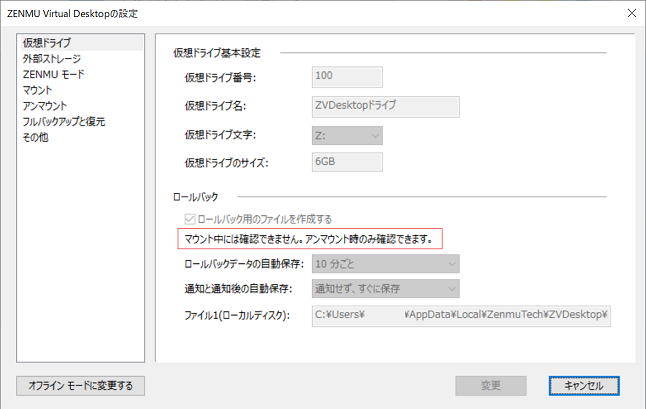This screenshot has height=409, width=646.
Task: Click the highlighted マウント中には確認できません notice
Action: click(308, 239)
